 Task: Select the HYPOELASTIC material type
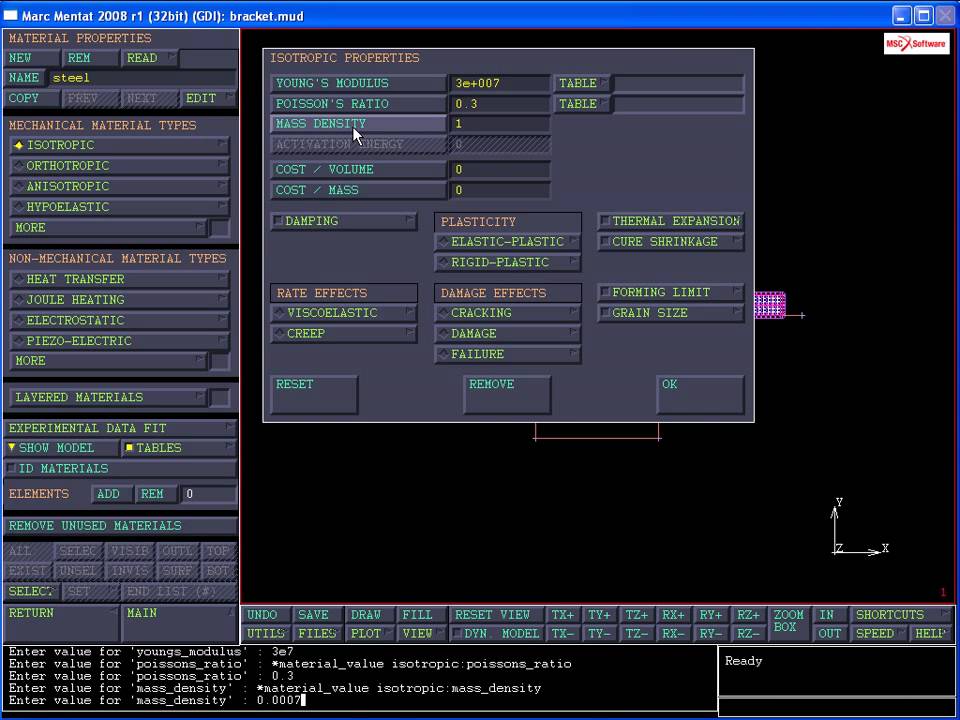[x=119, y=207]
